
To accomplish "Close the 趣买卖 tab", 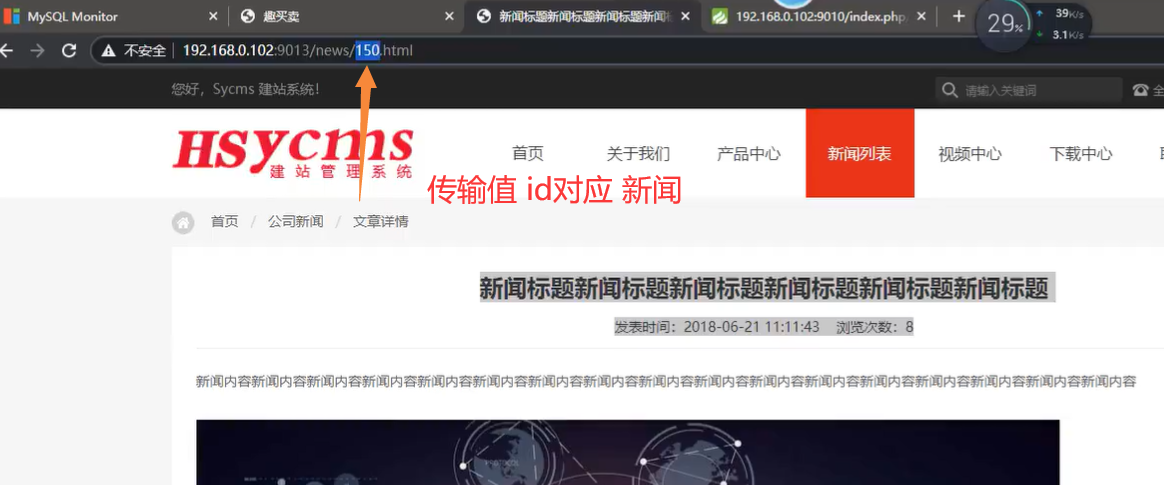I will [449, 16].
